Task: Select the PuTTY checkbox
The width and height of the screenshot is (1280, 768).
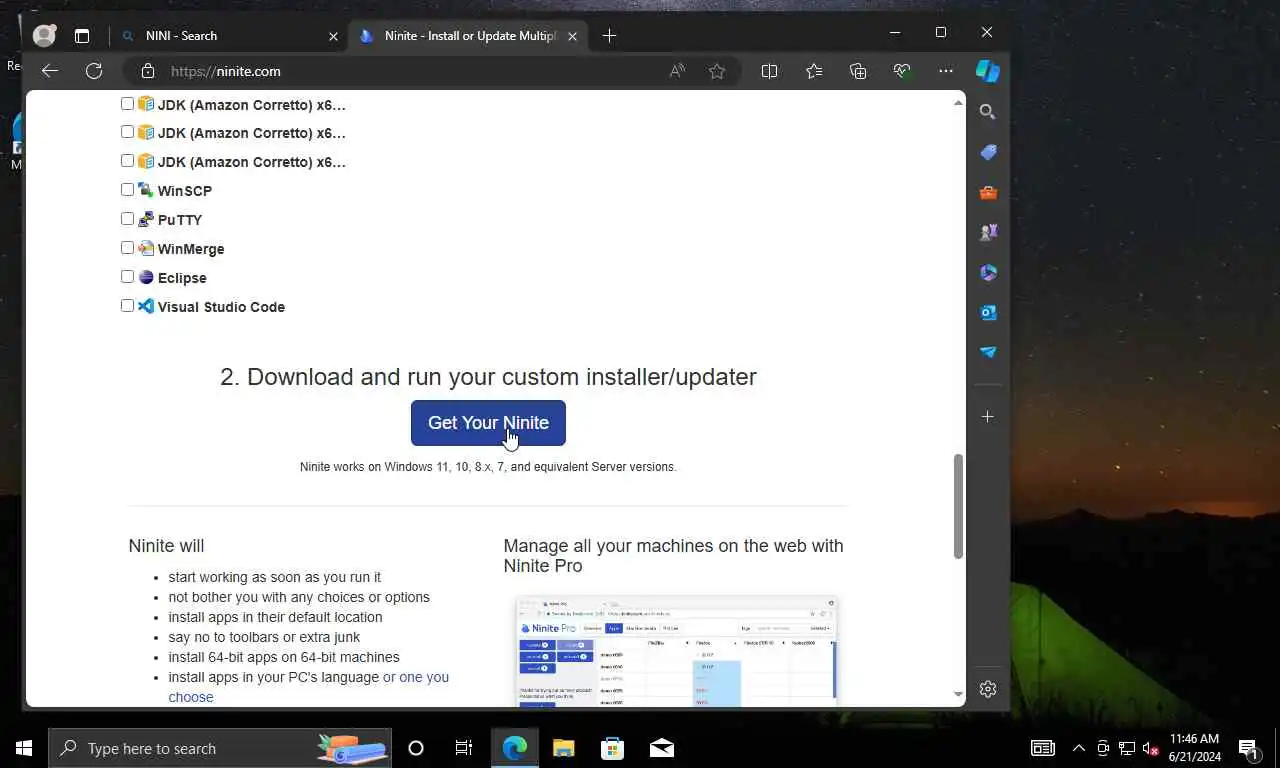Action: (x=127, y=219)
